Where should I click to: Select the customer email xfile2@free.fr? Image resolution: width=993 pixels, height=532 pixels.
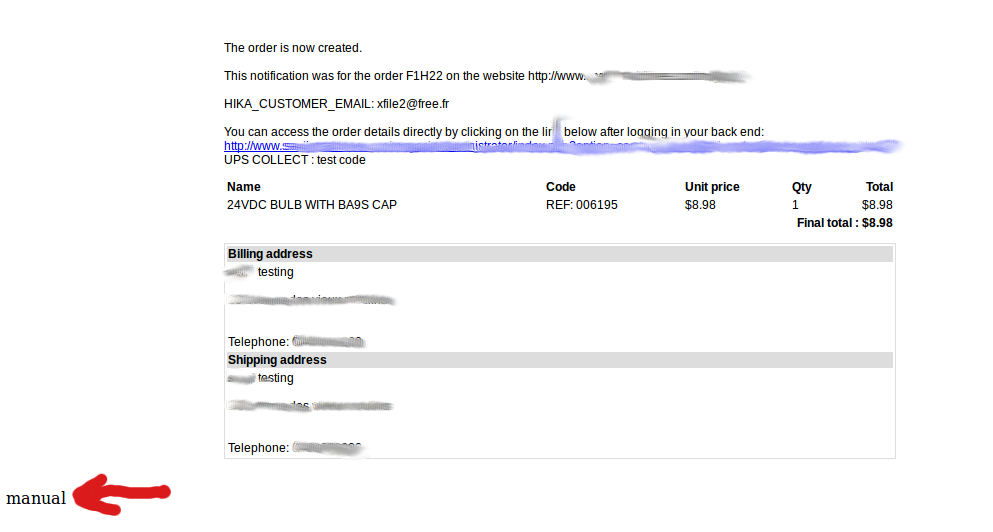(x=413, y=104)
